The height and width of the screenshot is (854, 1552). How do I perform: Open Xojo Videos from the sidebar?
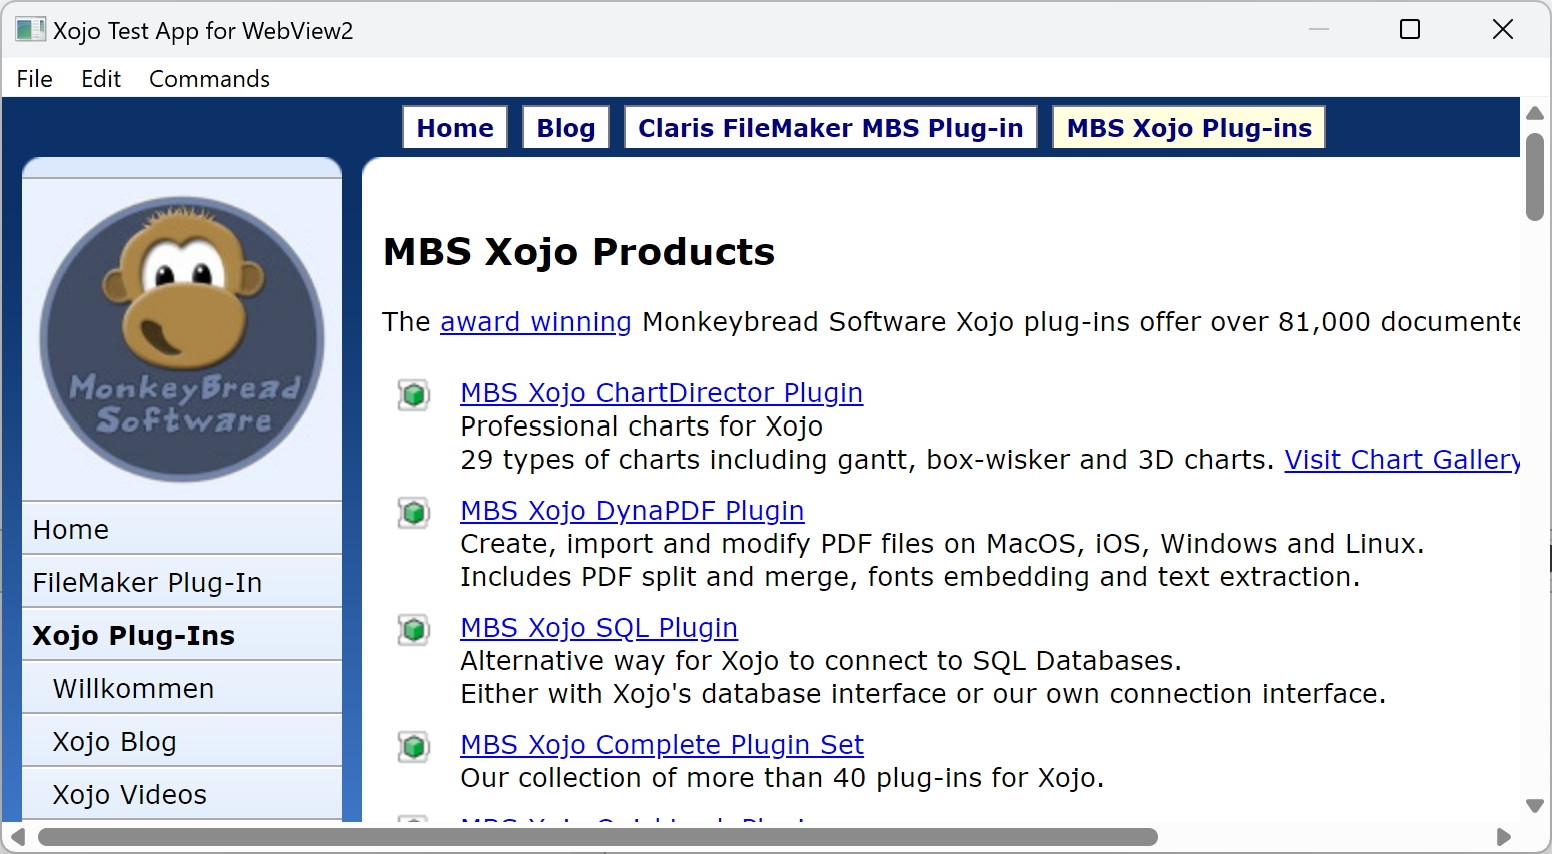(x=129, y=794)
